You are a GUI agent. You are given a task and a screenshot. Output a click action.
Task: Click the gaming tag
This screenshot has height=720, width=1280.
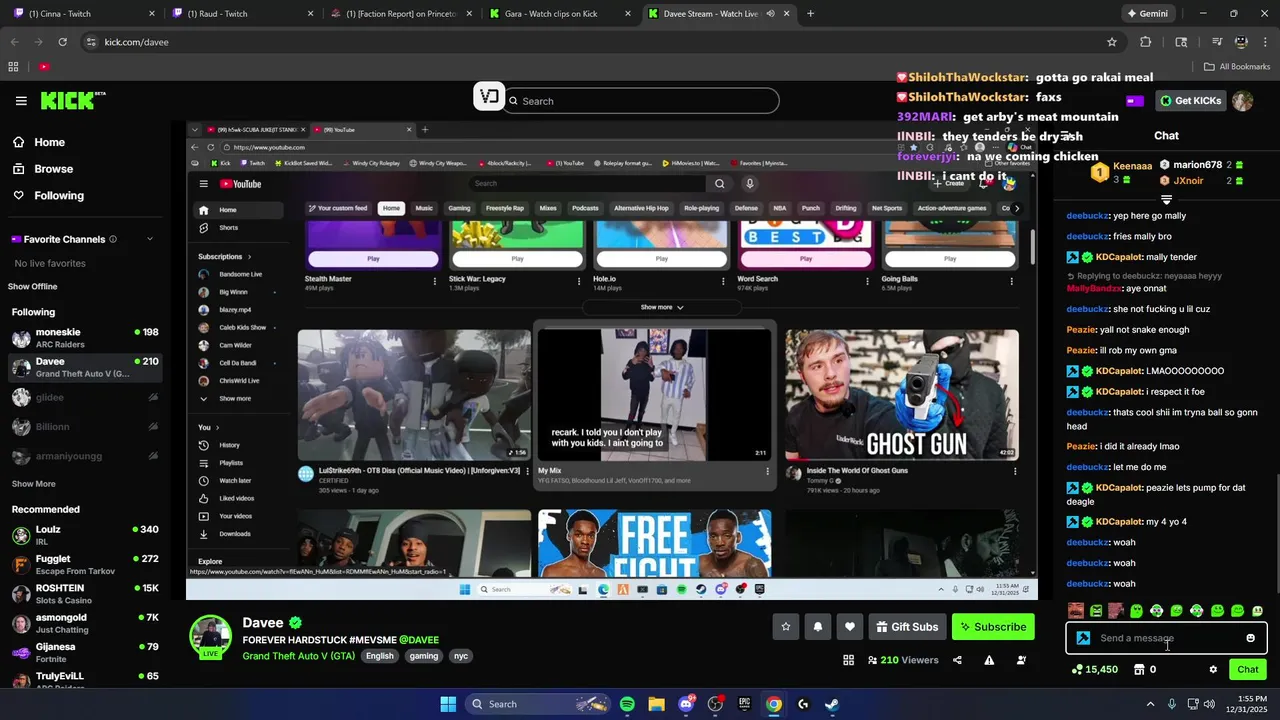(x=424, y=656)
